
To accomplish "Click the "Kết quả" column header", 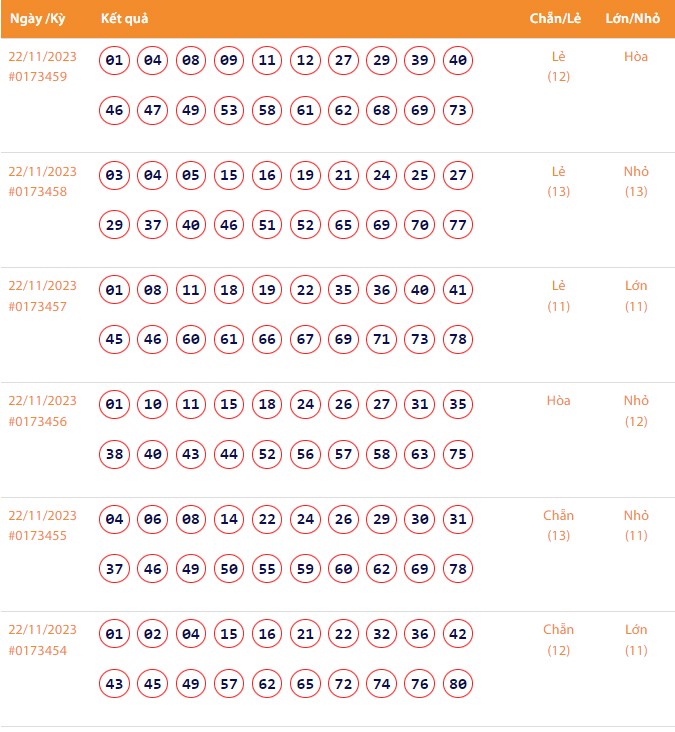I will click(x=125, y=19).
